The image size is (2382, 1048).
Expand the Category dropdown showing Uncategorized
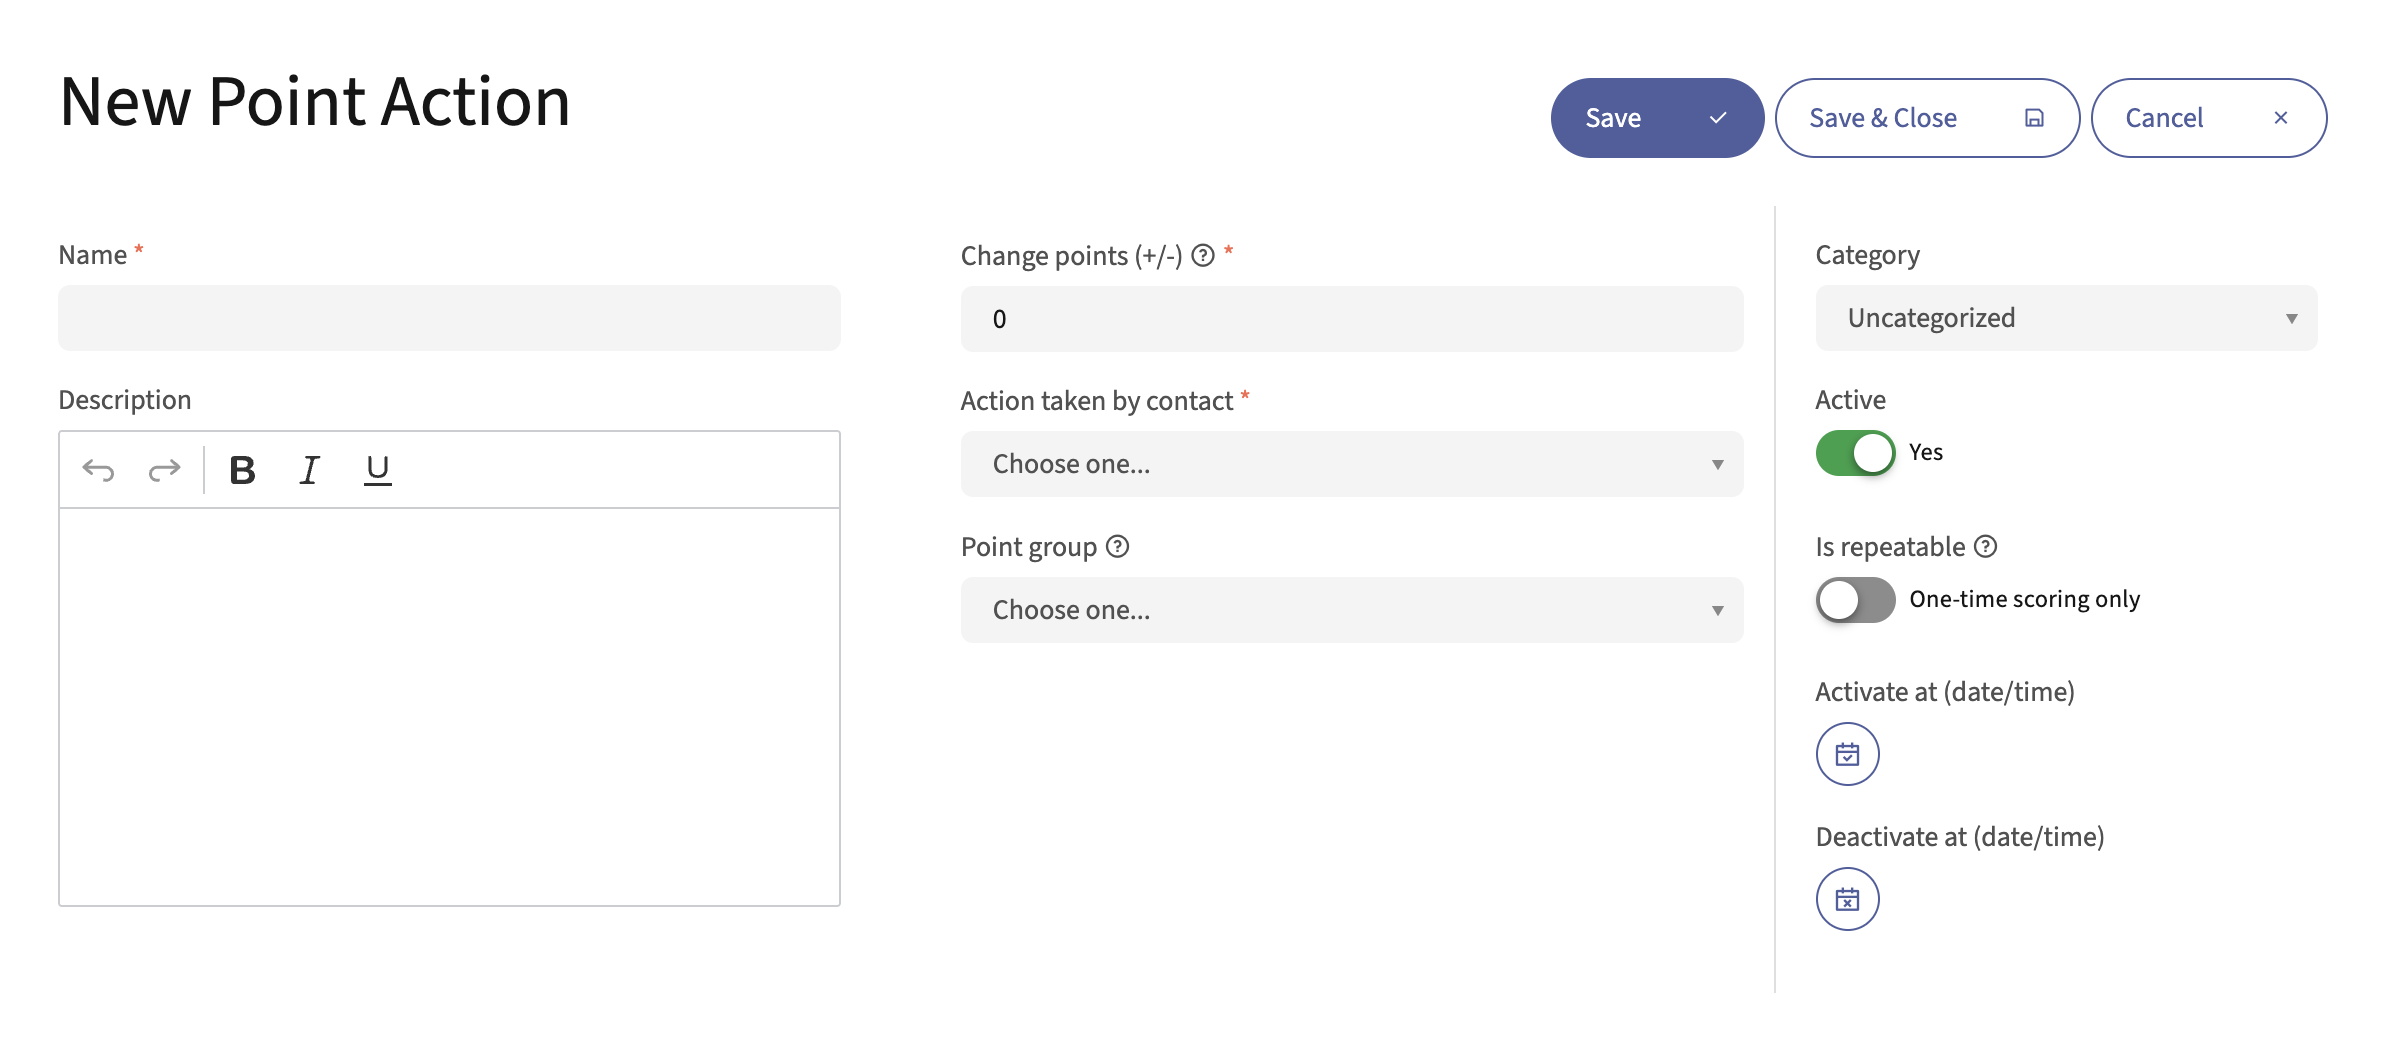pos(2065,318)
